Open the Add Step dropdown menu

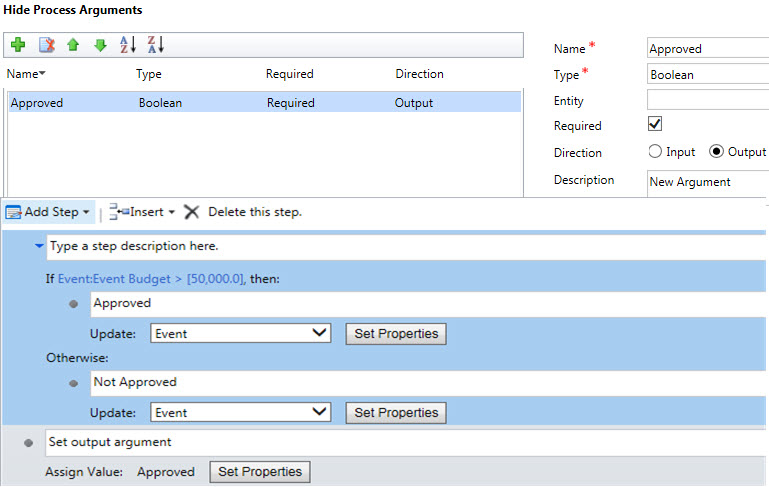[50, 212]
